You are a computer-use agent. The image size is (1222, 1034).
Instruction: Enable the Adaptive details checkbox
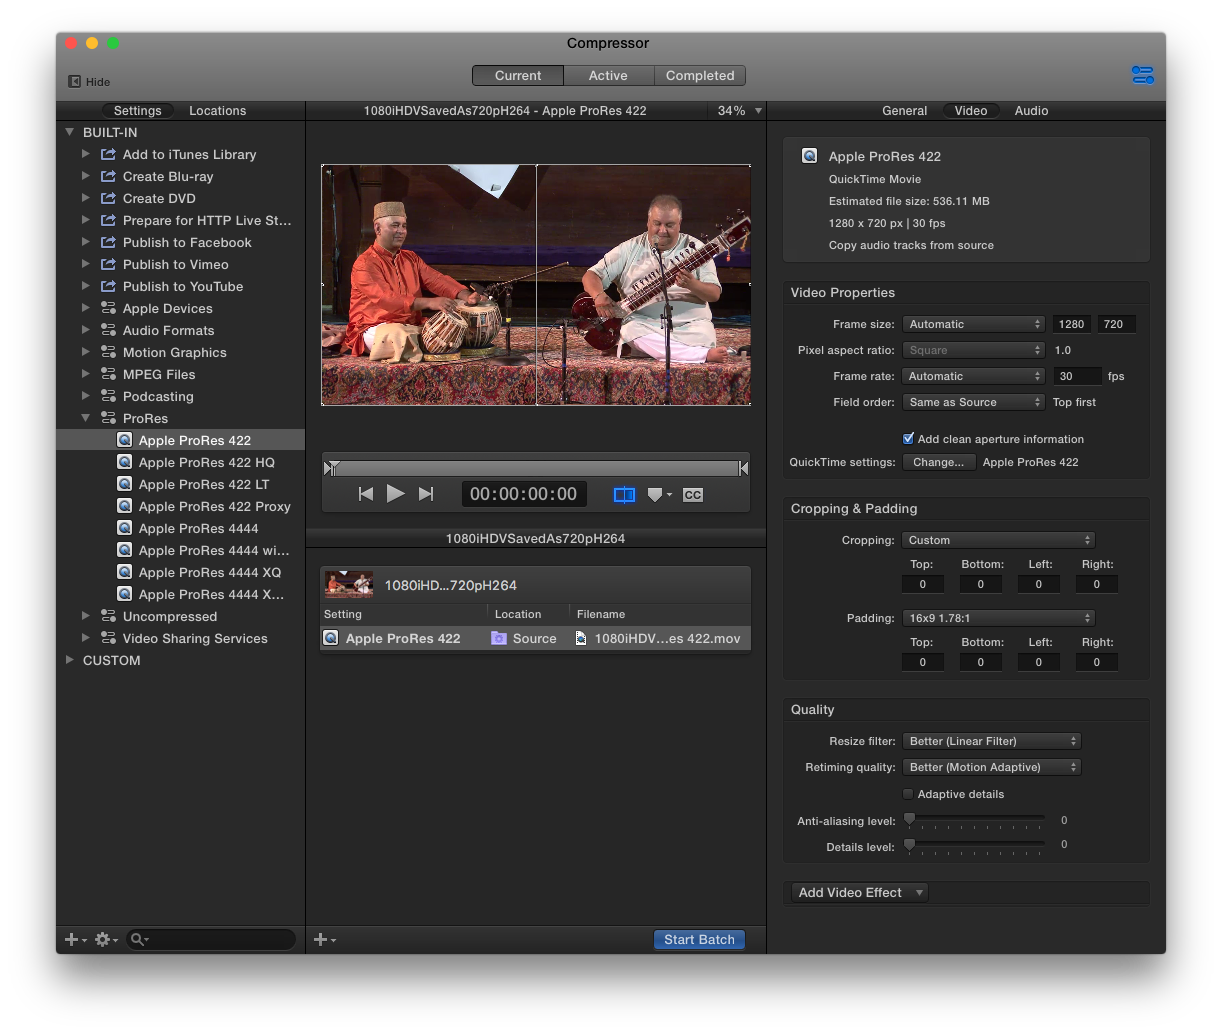click(x=908, y=794)
